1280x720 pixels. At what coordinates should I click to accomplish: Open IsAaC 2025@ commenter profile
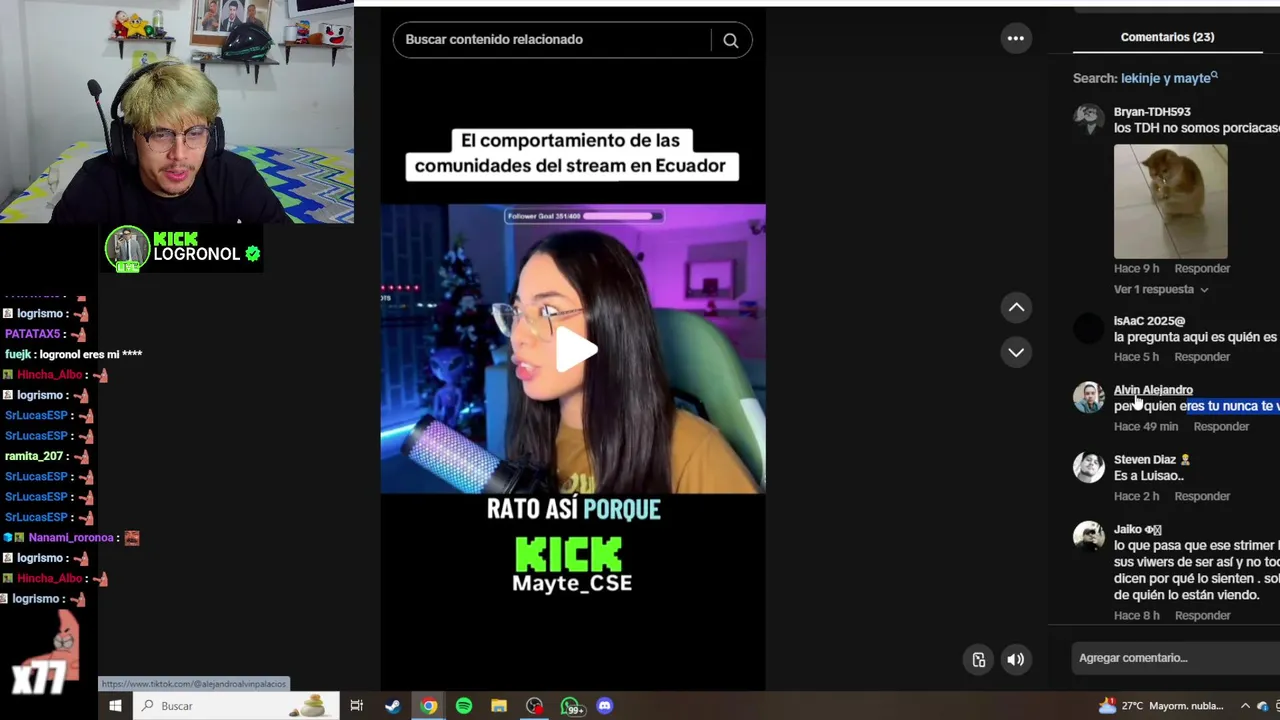pyautogui.click(x=1149, y=321)
